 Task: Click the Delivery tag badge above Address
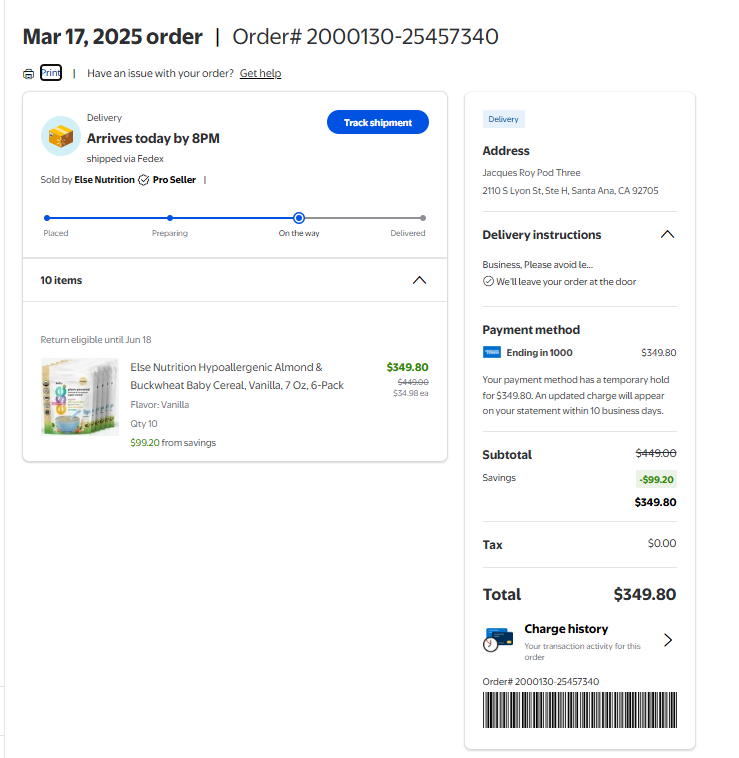click(x=503, y=119)
